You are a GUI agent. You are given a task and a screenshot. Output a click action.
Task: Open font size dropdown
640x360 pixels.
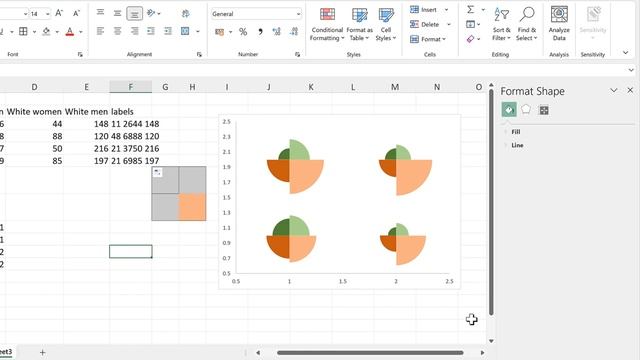(x=47, y=14)
